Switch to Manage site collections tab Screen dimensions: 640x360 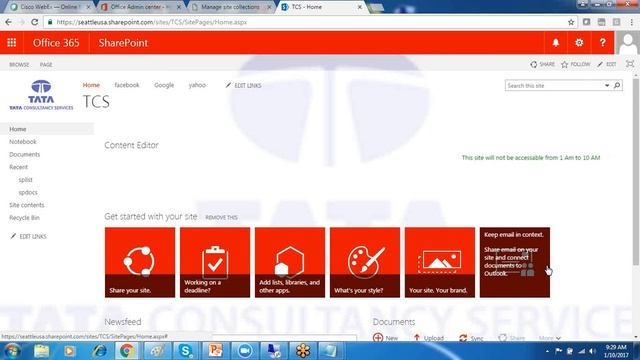[231, 7]
